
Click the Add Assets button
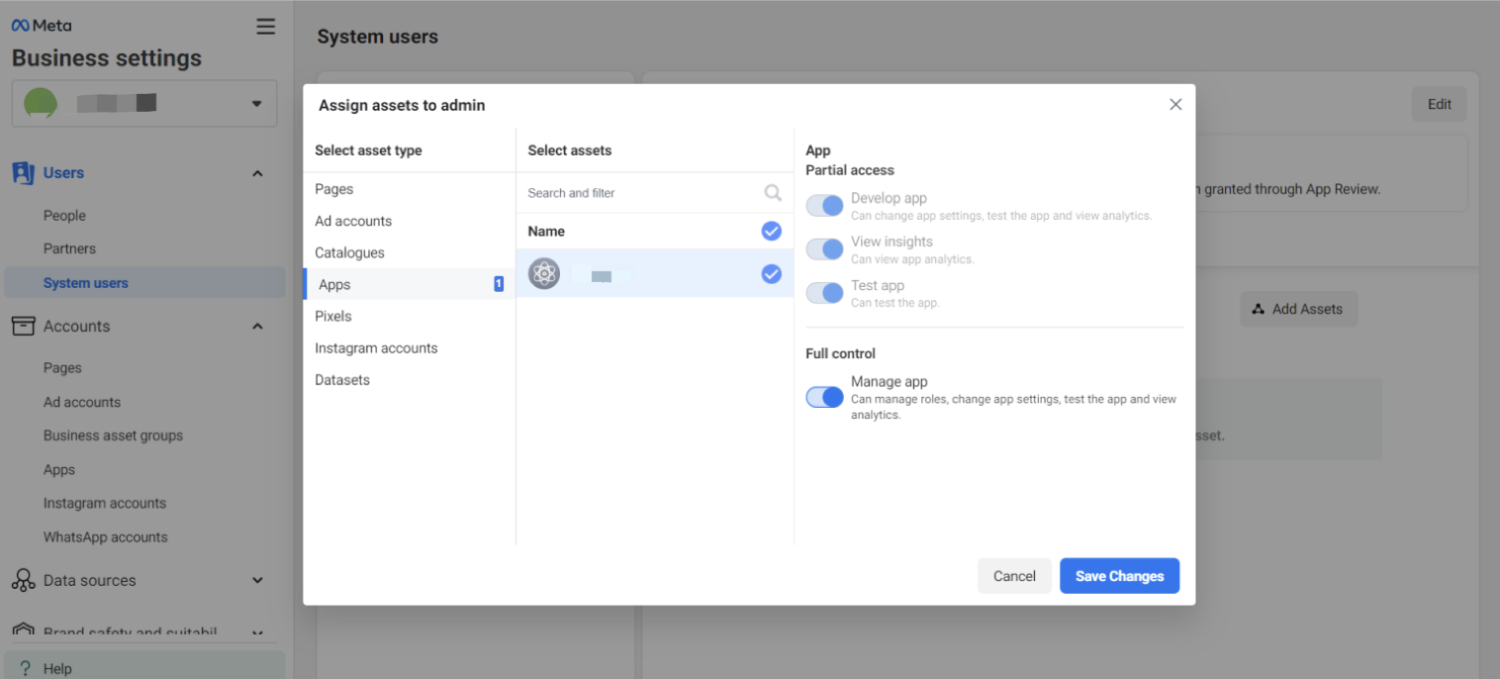point(1298,309)
